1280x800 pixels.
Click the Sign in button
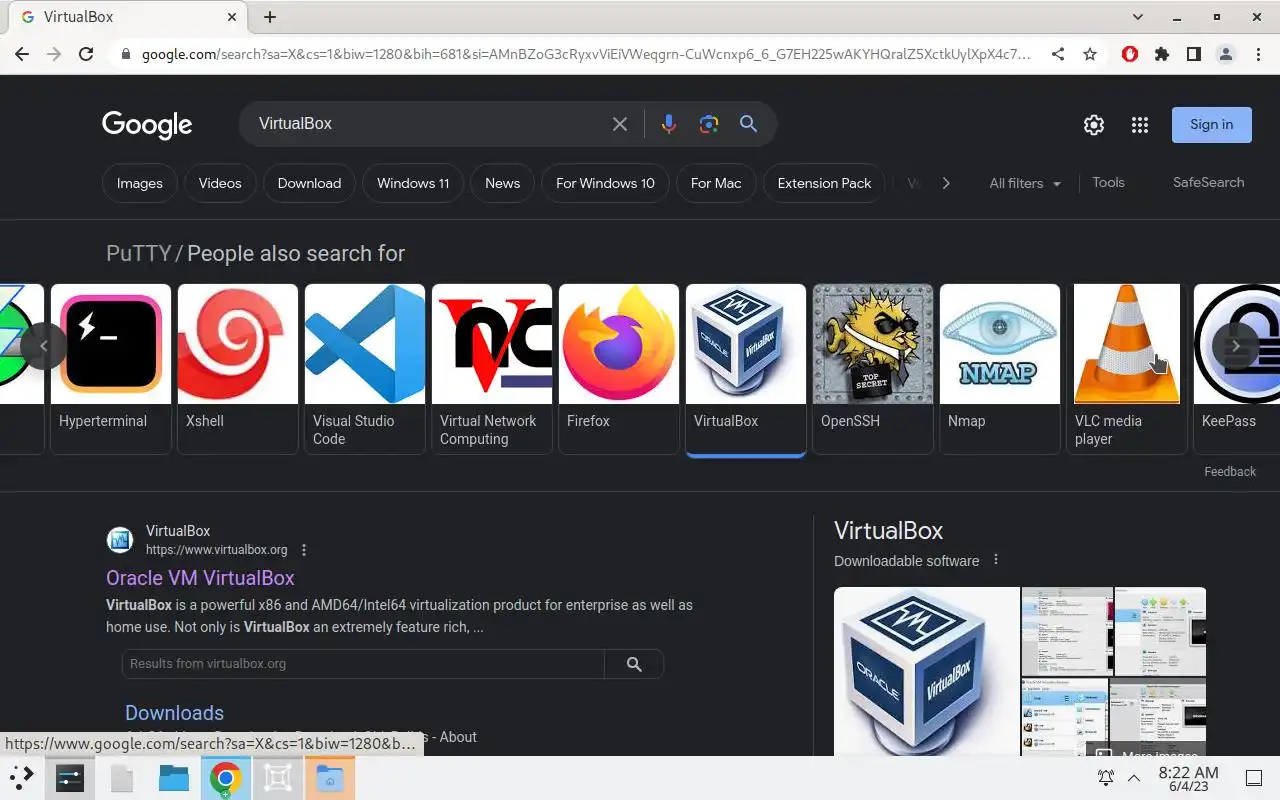click(x=1212, y=125)
